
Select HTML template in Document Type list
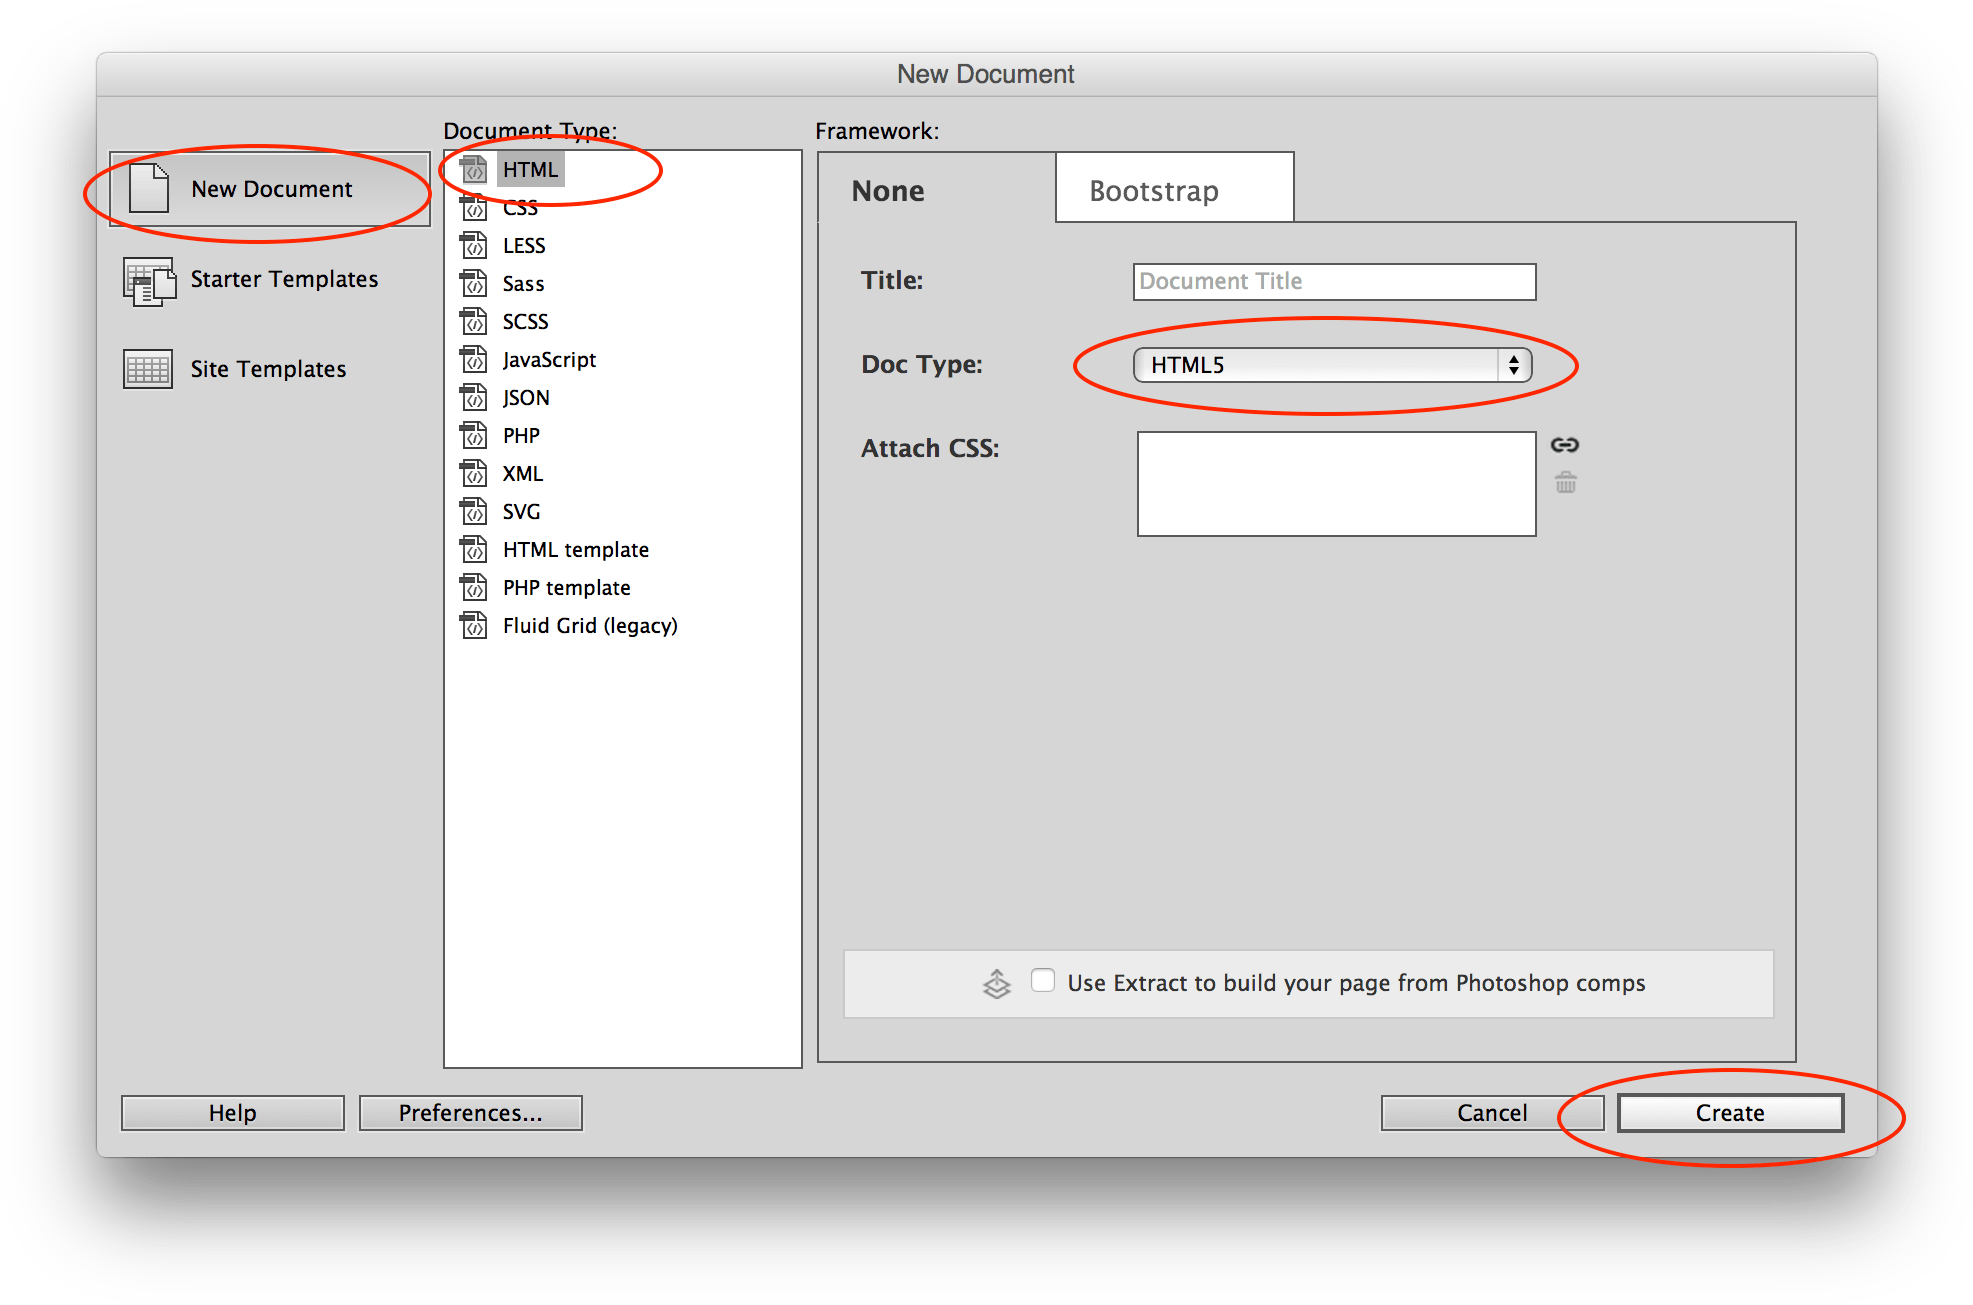tap(575, 550)
